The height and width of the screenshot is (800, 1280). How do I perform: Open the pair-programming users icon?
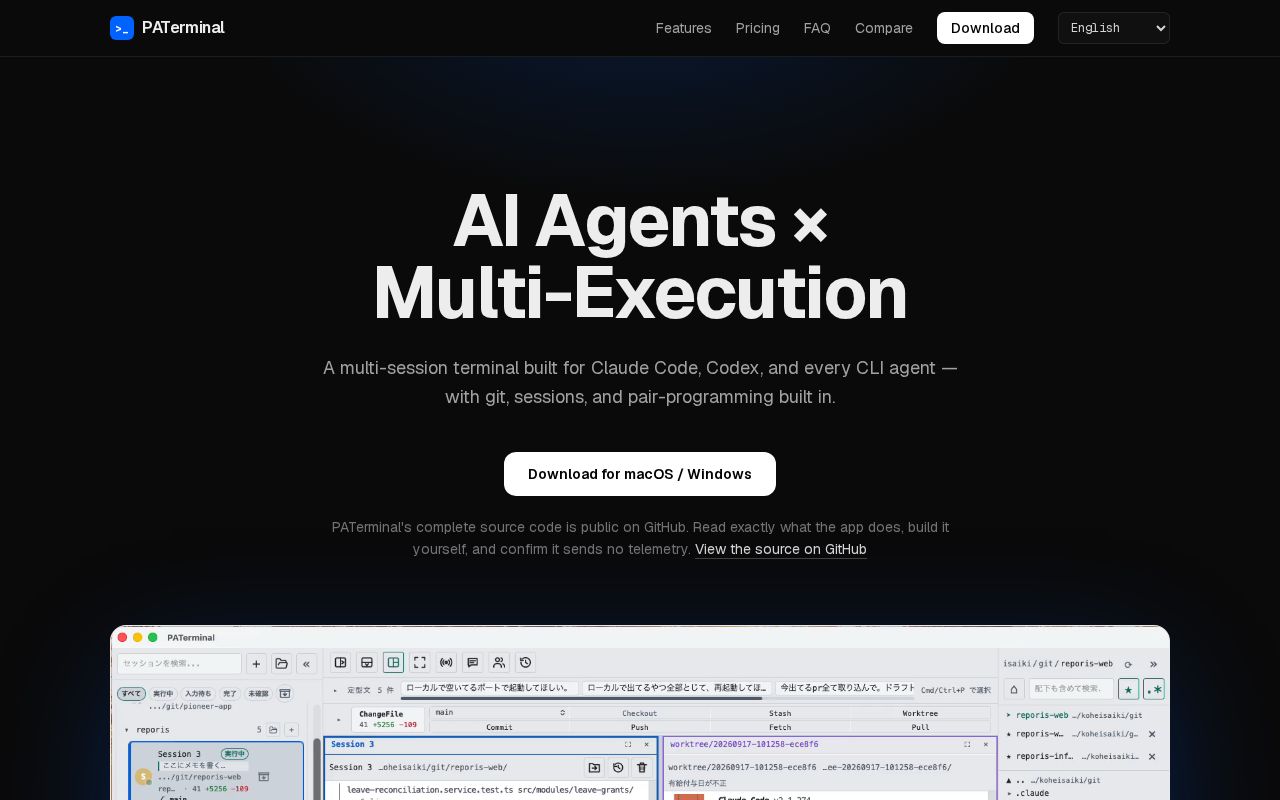click(x=499, y=662)
